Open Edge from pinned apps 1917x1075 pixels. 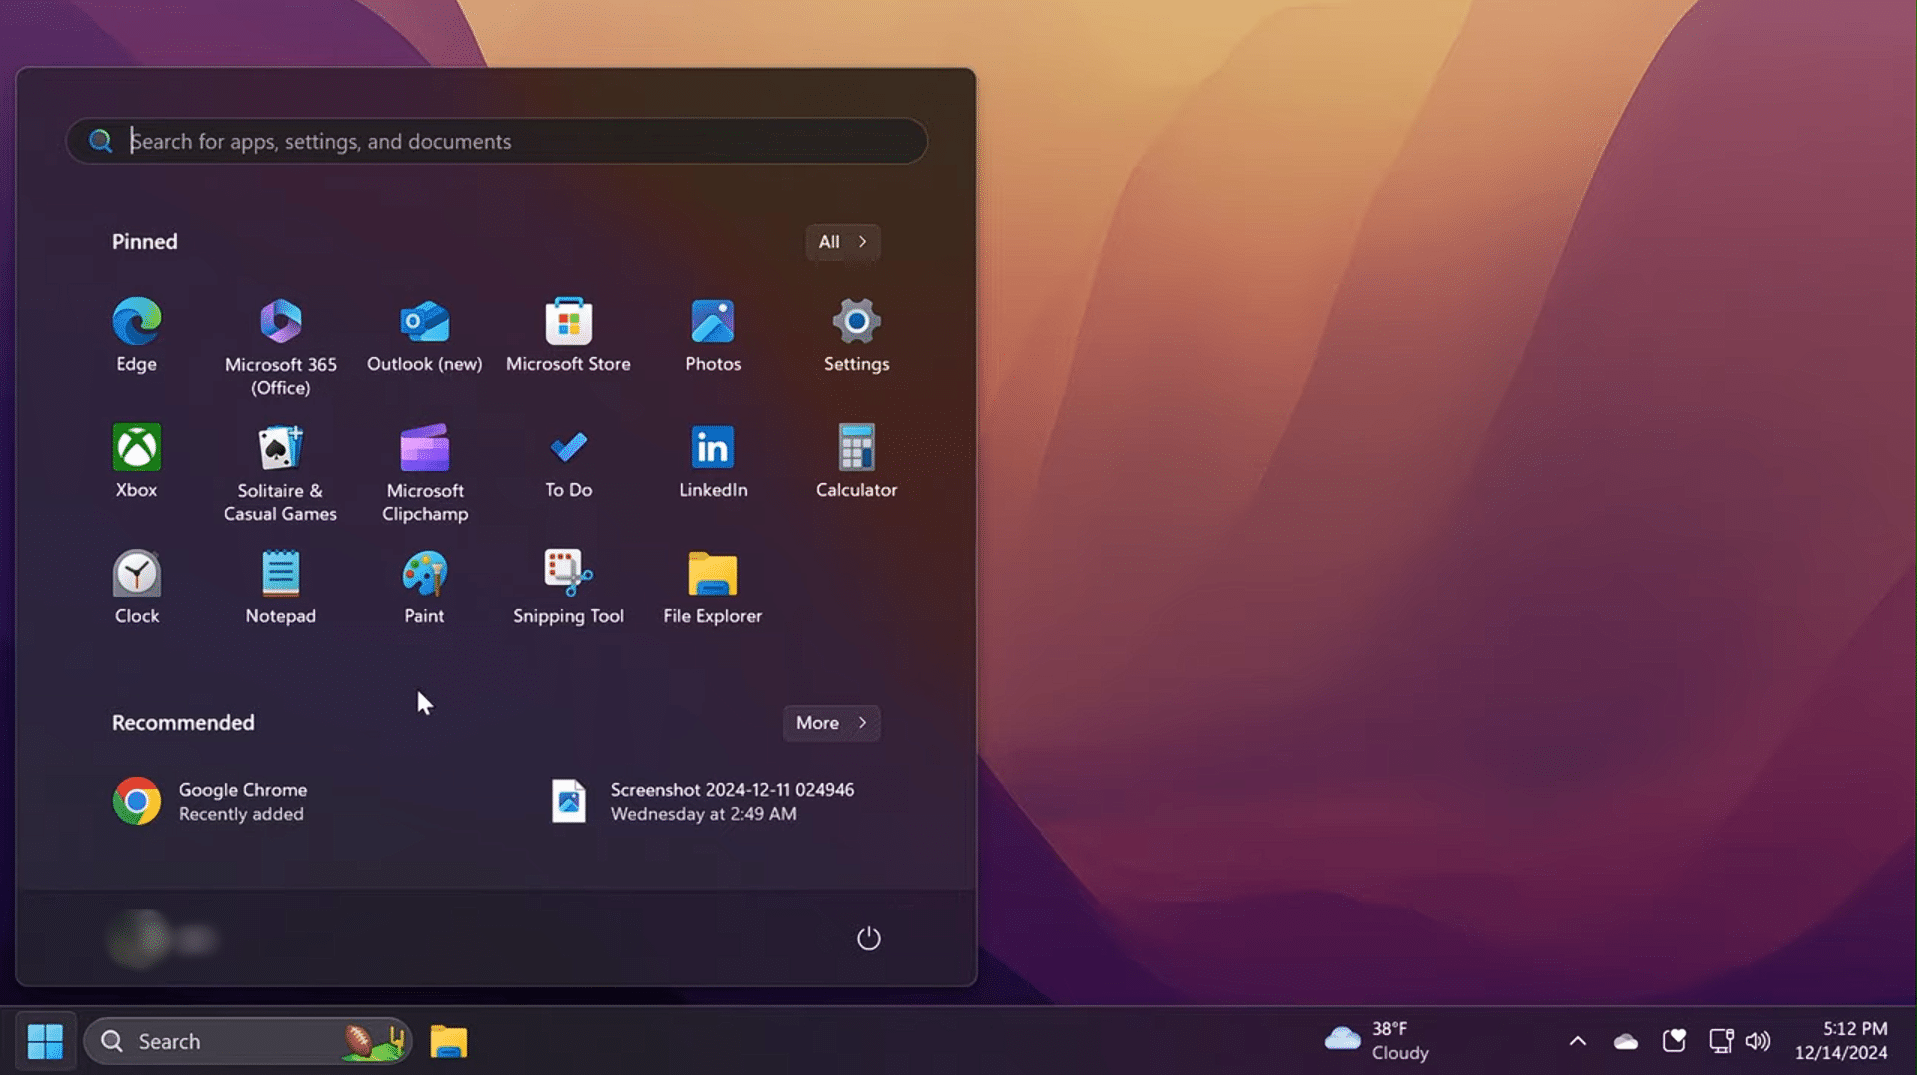[x=136, y=335]
